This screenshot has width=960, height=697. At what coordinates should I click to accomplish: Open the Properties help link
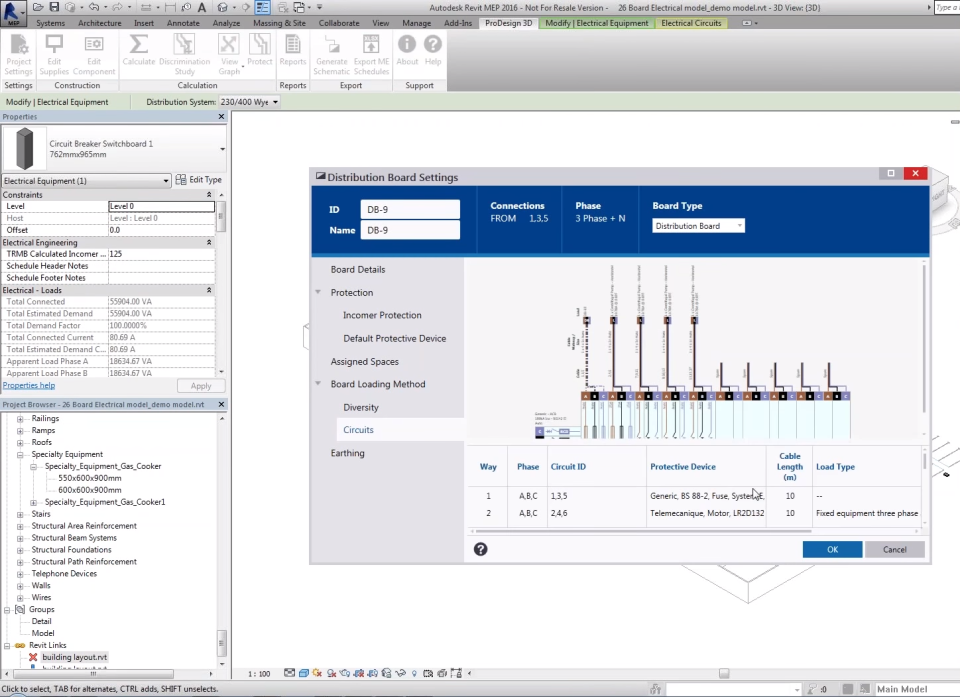[x=29, y=385]
